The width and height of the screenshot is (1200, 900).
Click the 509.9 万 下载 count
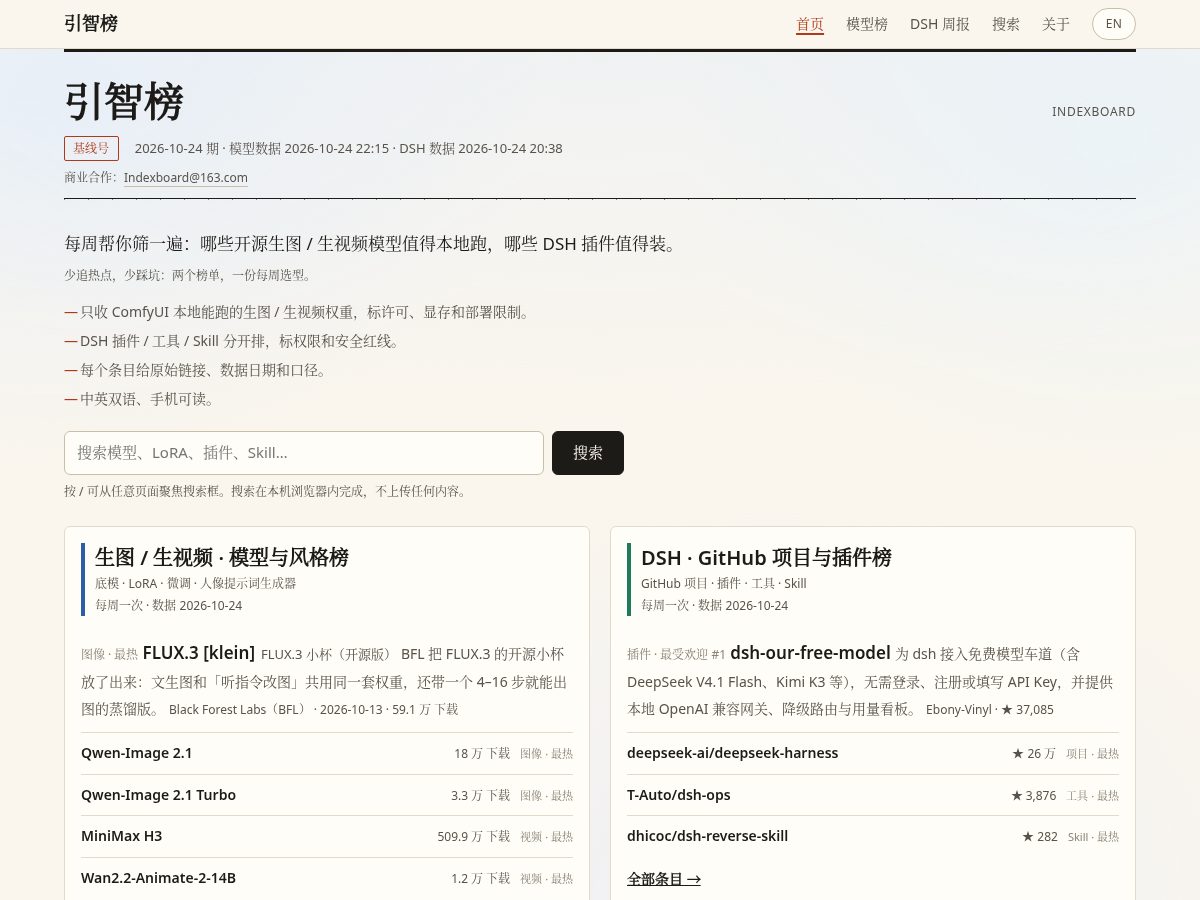tap(474, 836)
